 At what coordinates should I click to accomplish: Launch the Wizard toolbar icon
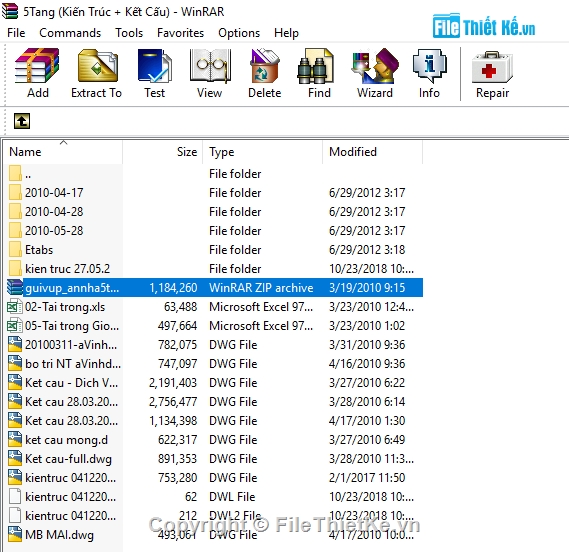click(375, 66)
